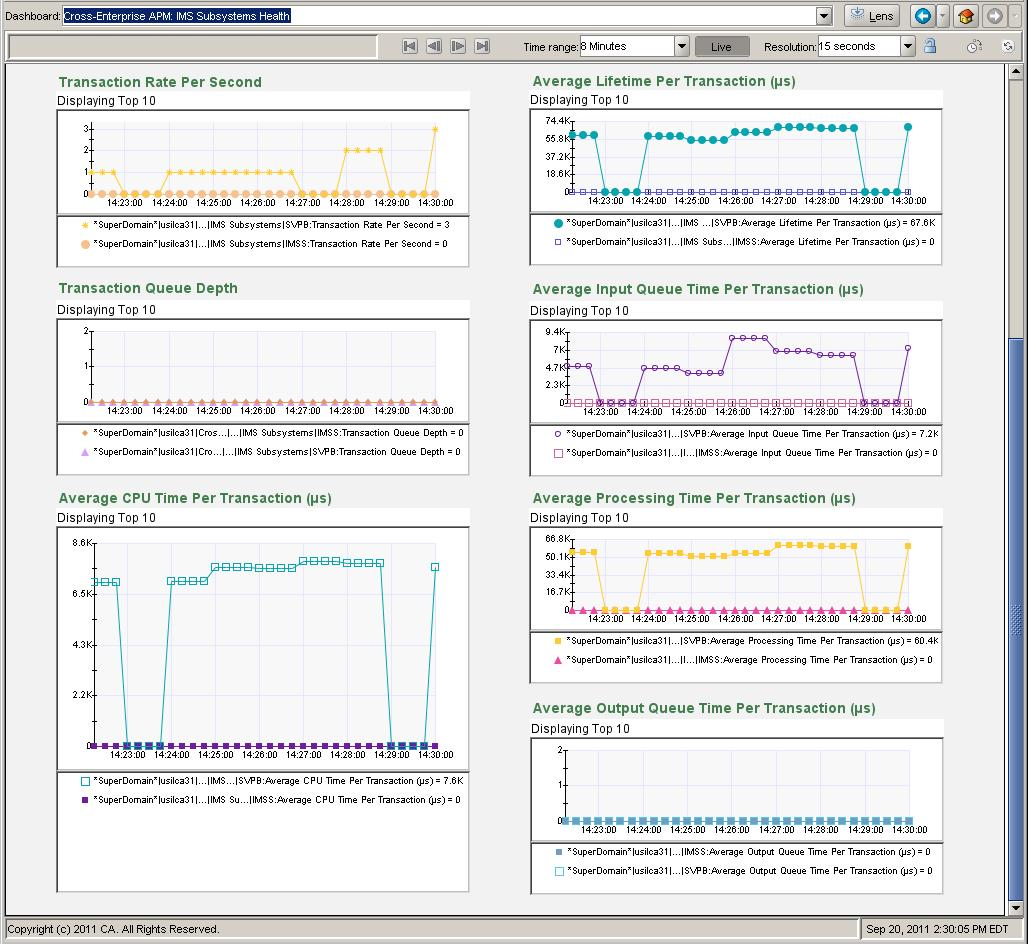Click teal circle swatch for SVPB Average Lifetime
The image size is (1028, 944).
558,223
